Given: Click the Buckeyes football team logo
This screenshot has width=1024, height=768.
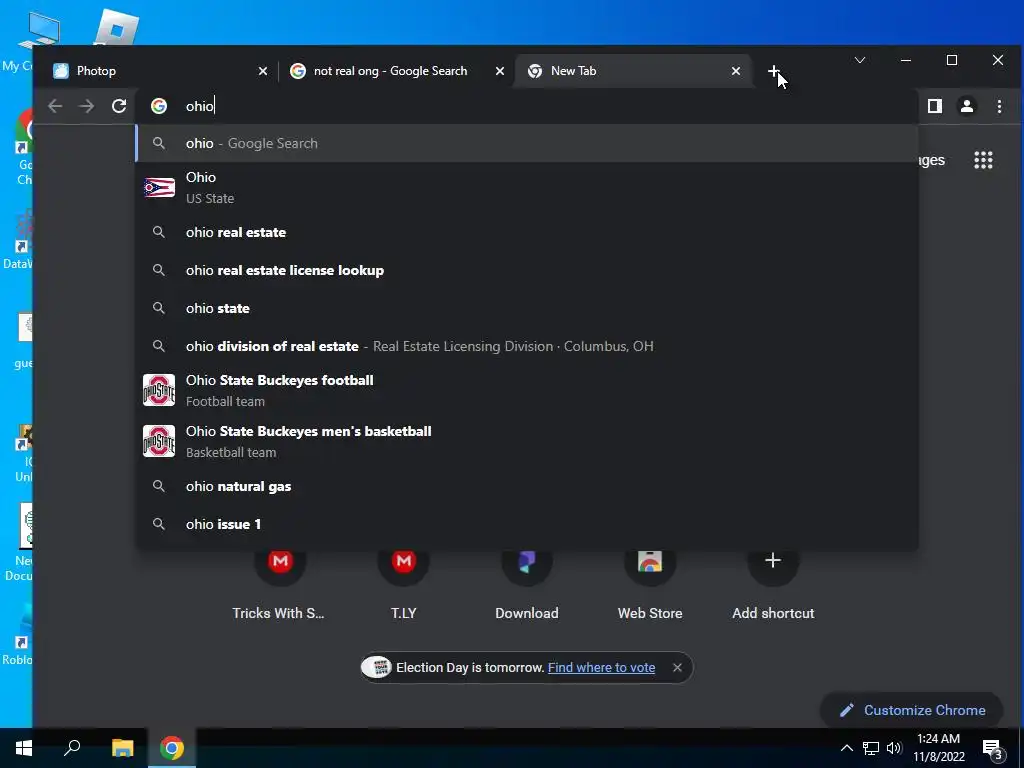Looking at the screenshot, I should coord(159,390).
